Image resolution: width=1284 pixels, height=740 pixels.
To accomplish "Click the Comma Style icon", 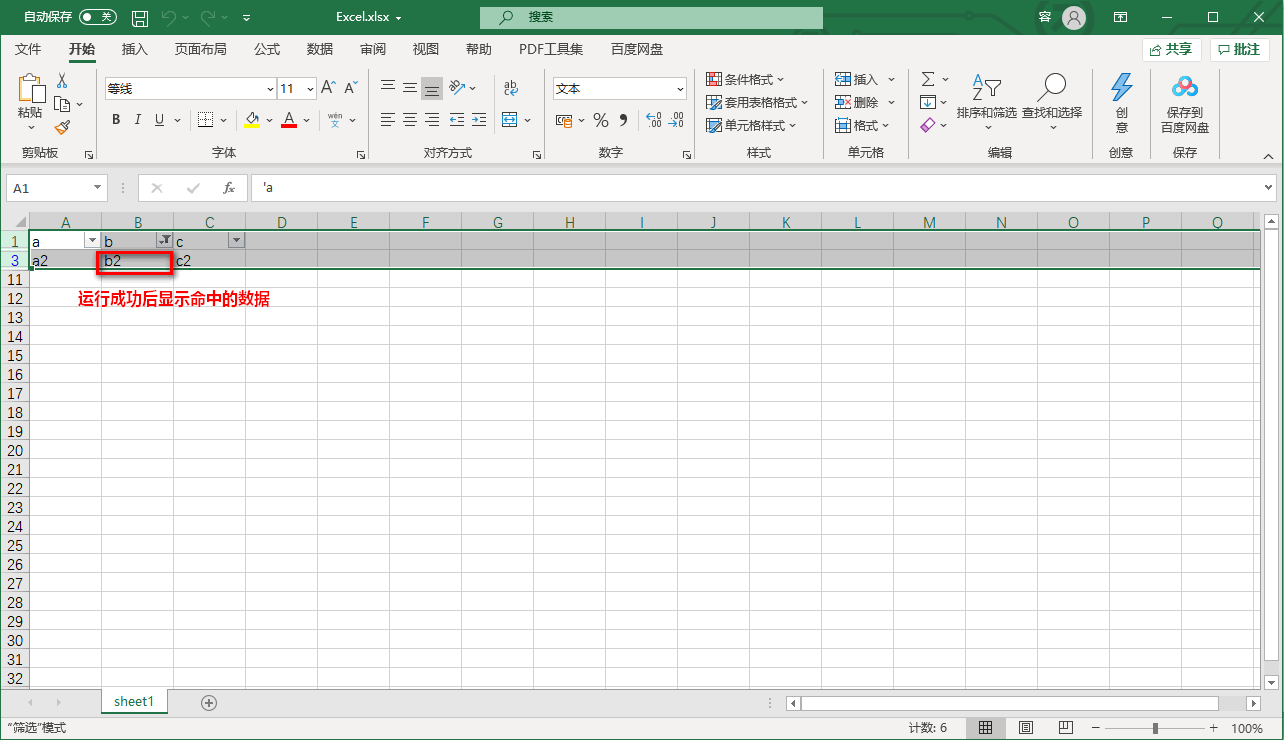I will [x=624, y=120].
